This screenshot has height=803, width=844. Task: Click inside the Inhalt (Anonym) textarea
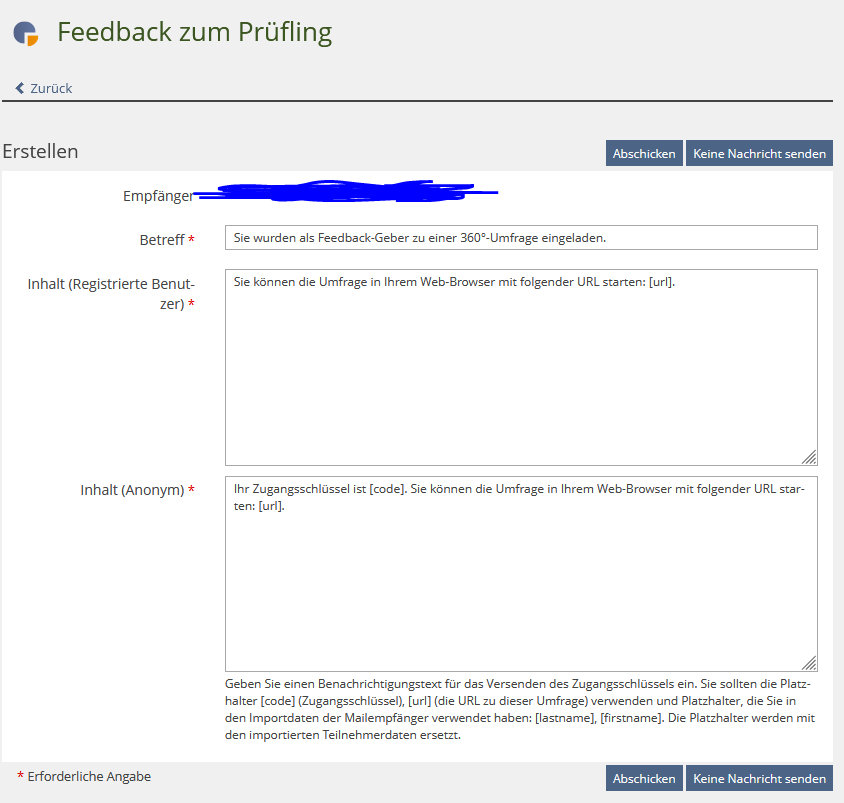coord(521,574)
